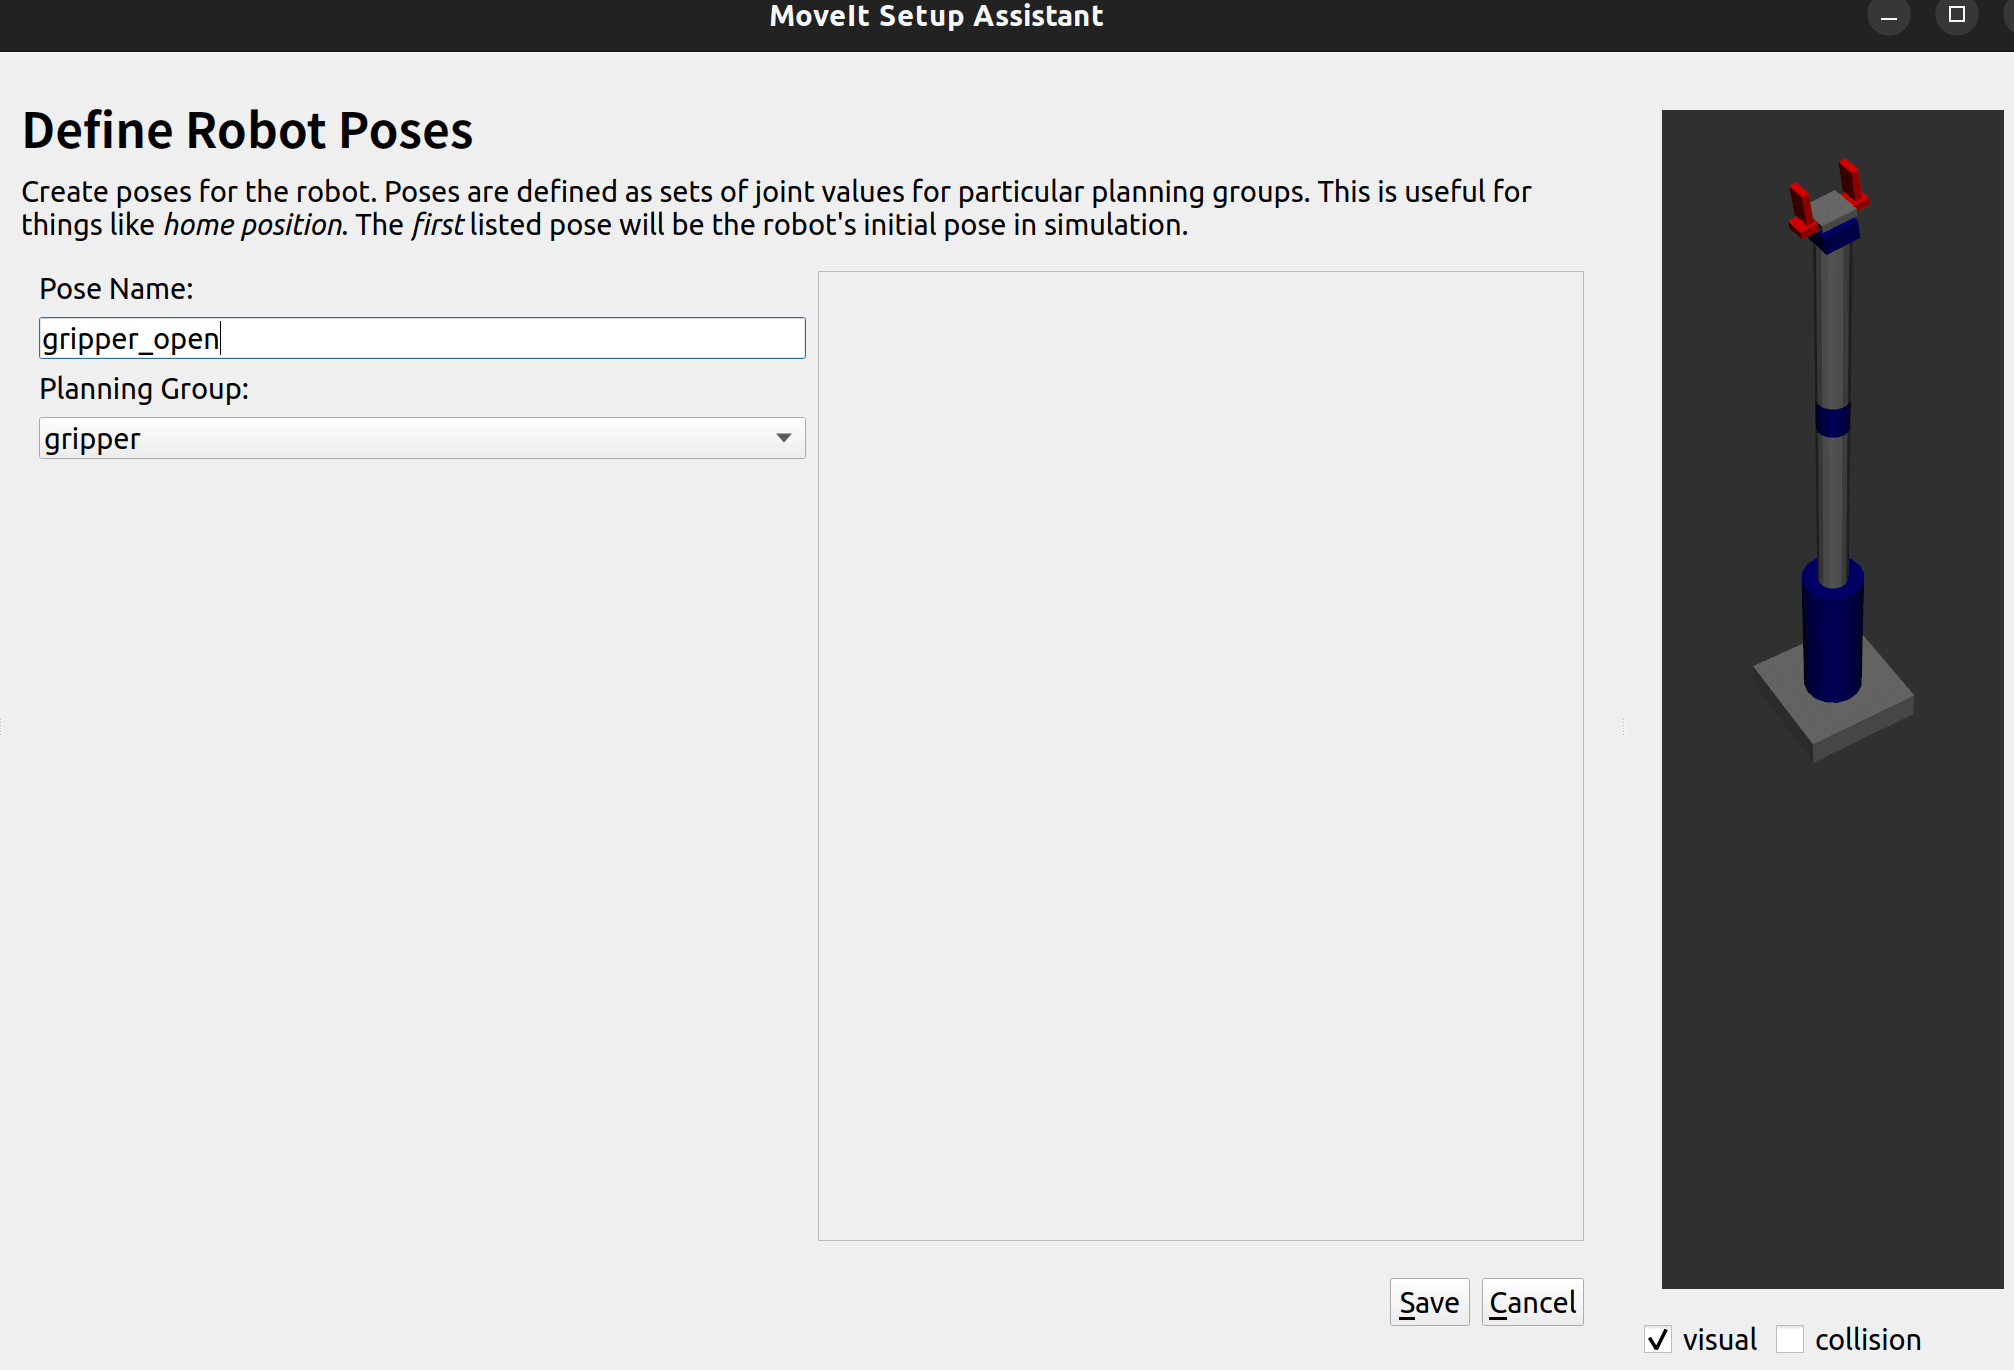This screenshot has height=1370, width=2014.
Task: Click the Define Robot Poses heading
Action: tap(247, 131)
